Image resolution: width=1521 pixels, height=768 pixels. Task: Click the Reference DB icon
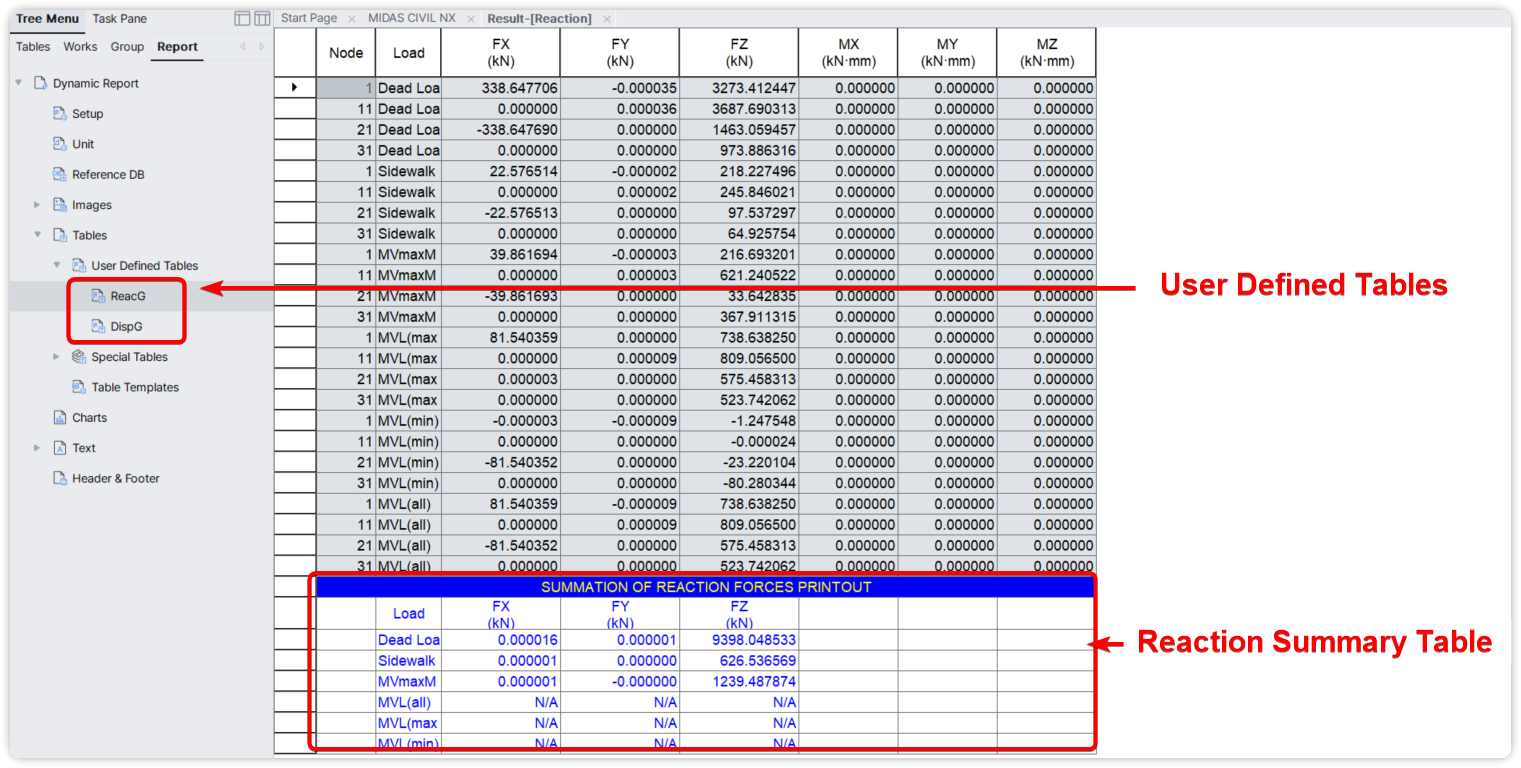tap(59, 174)
